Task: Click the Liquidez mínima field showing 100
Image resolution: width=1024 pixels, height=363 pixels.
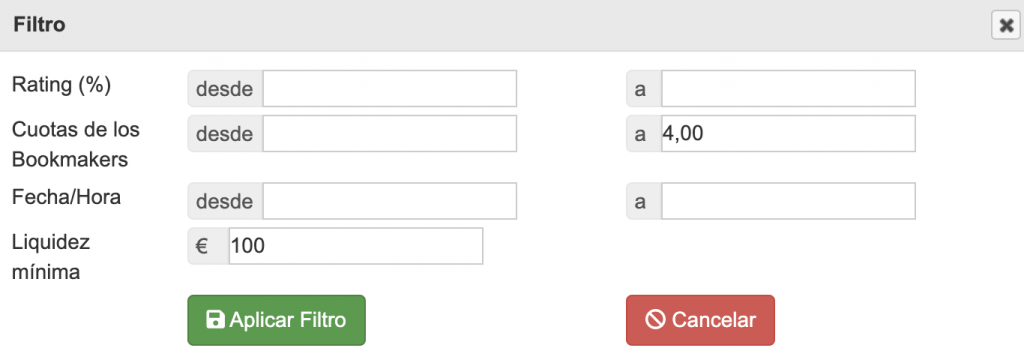Action: click(356, 246)
